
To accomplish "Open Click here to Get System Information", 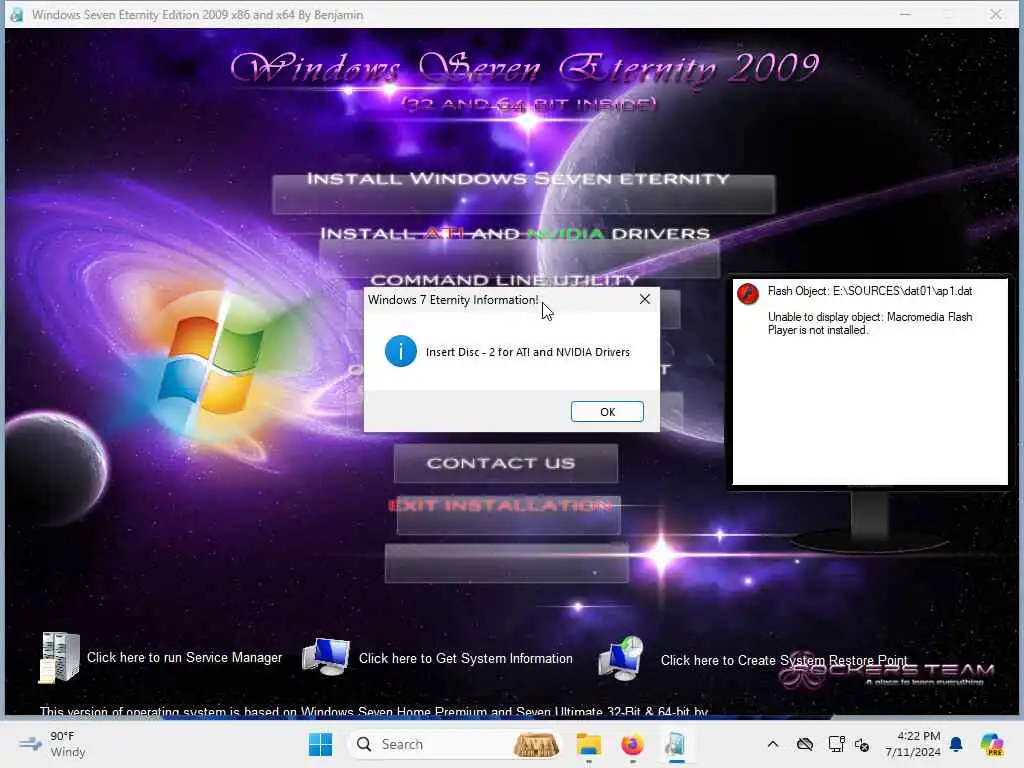I will [466, 658].
